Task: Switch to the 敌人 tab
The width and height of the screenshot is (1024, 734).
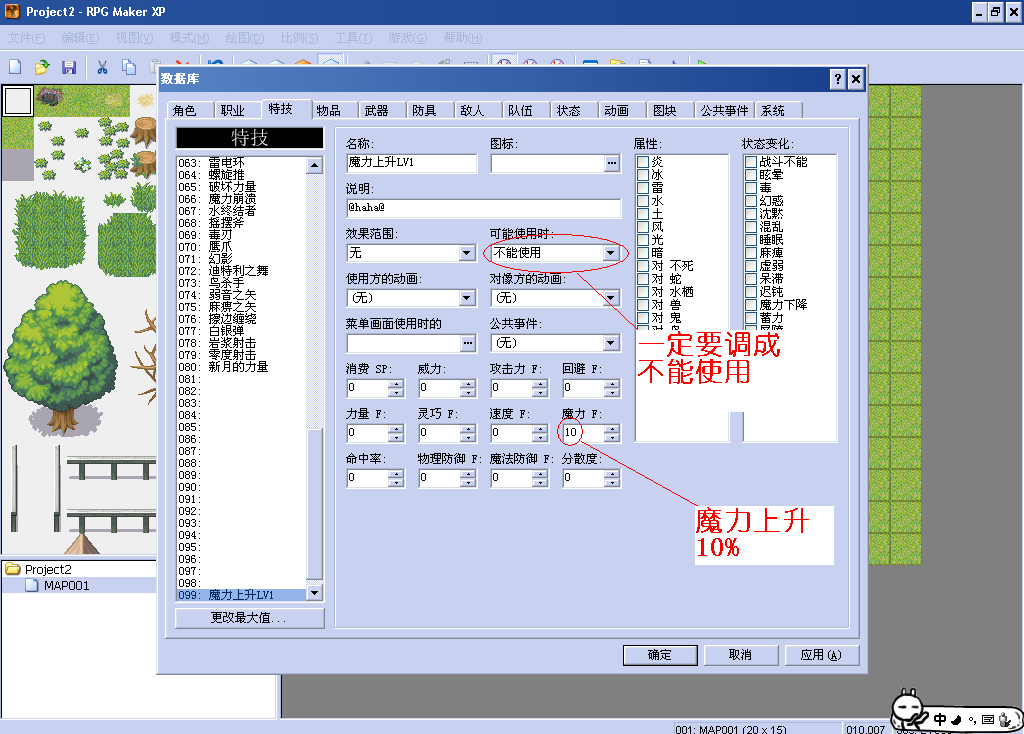Action: click(472, 110)
